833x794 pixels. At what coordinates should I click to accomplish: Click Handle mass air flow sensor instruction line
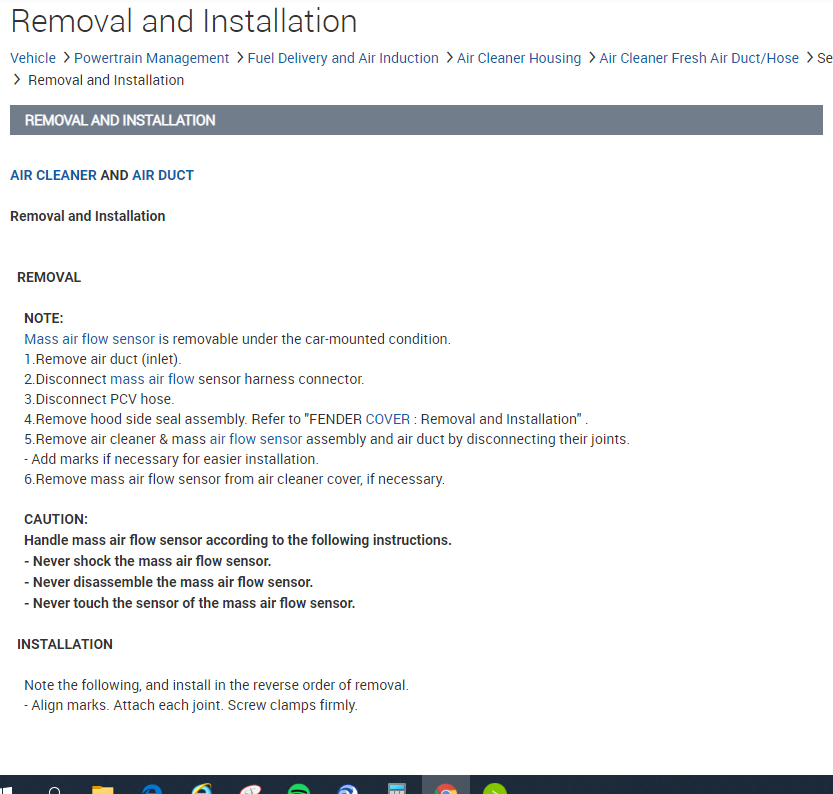coord(237,540)
